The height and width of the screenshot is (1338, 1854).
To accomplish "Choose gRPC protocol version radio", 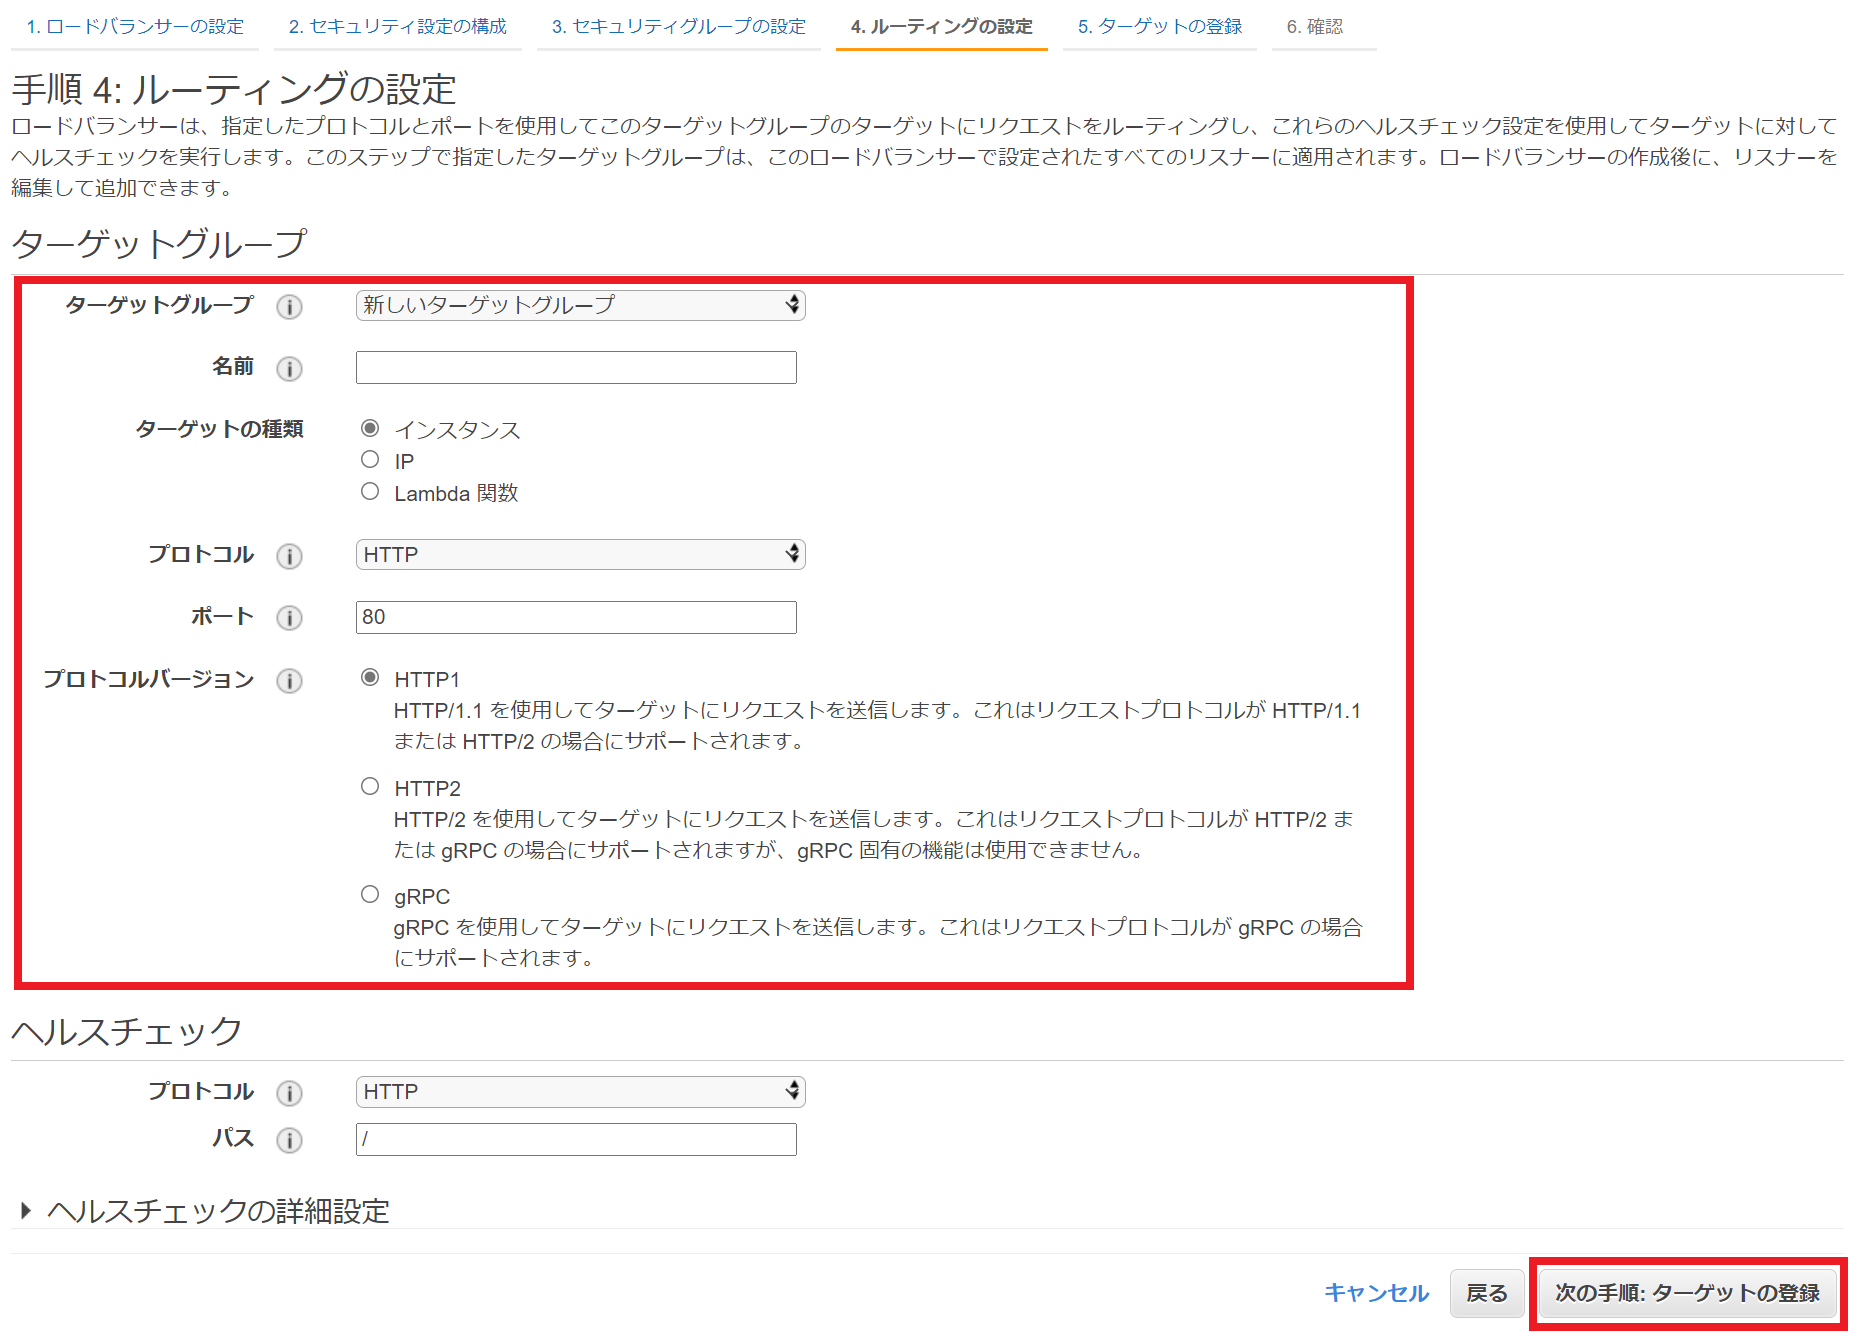I will pos(370,894).
